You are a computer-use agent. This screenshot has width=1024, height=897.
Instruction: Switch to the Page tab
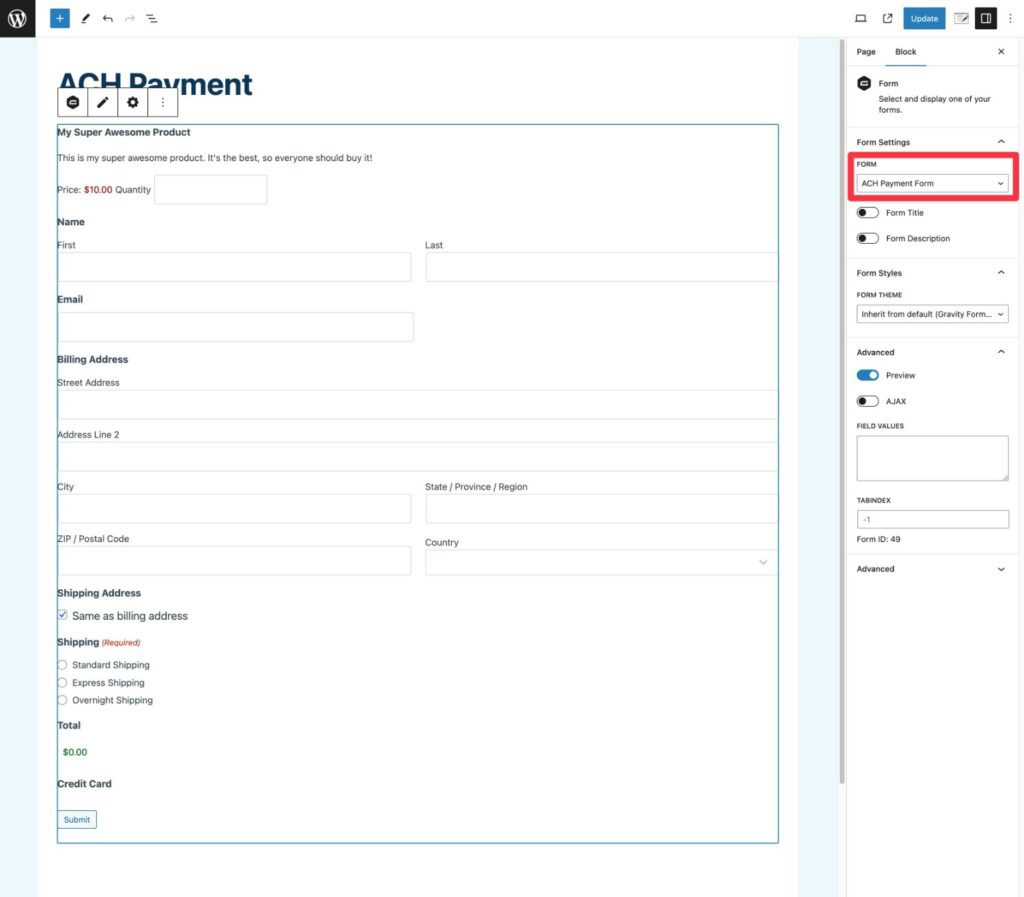click(865, 51)
